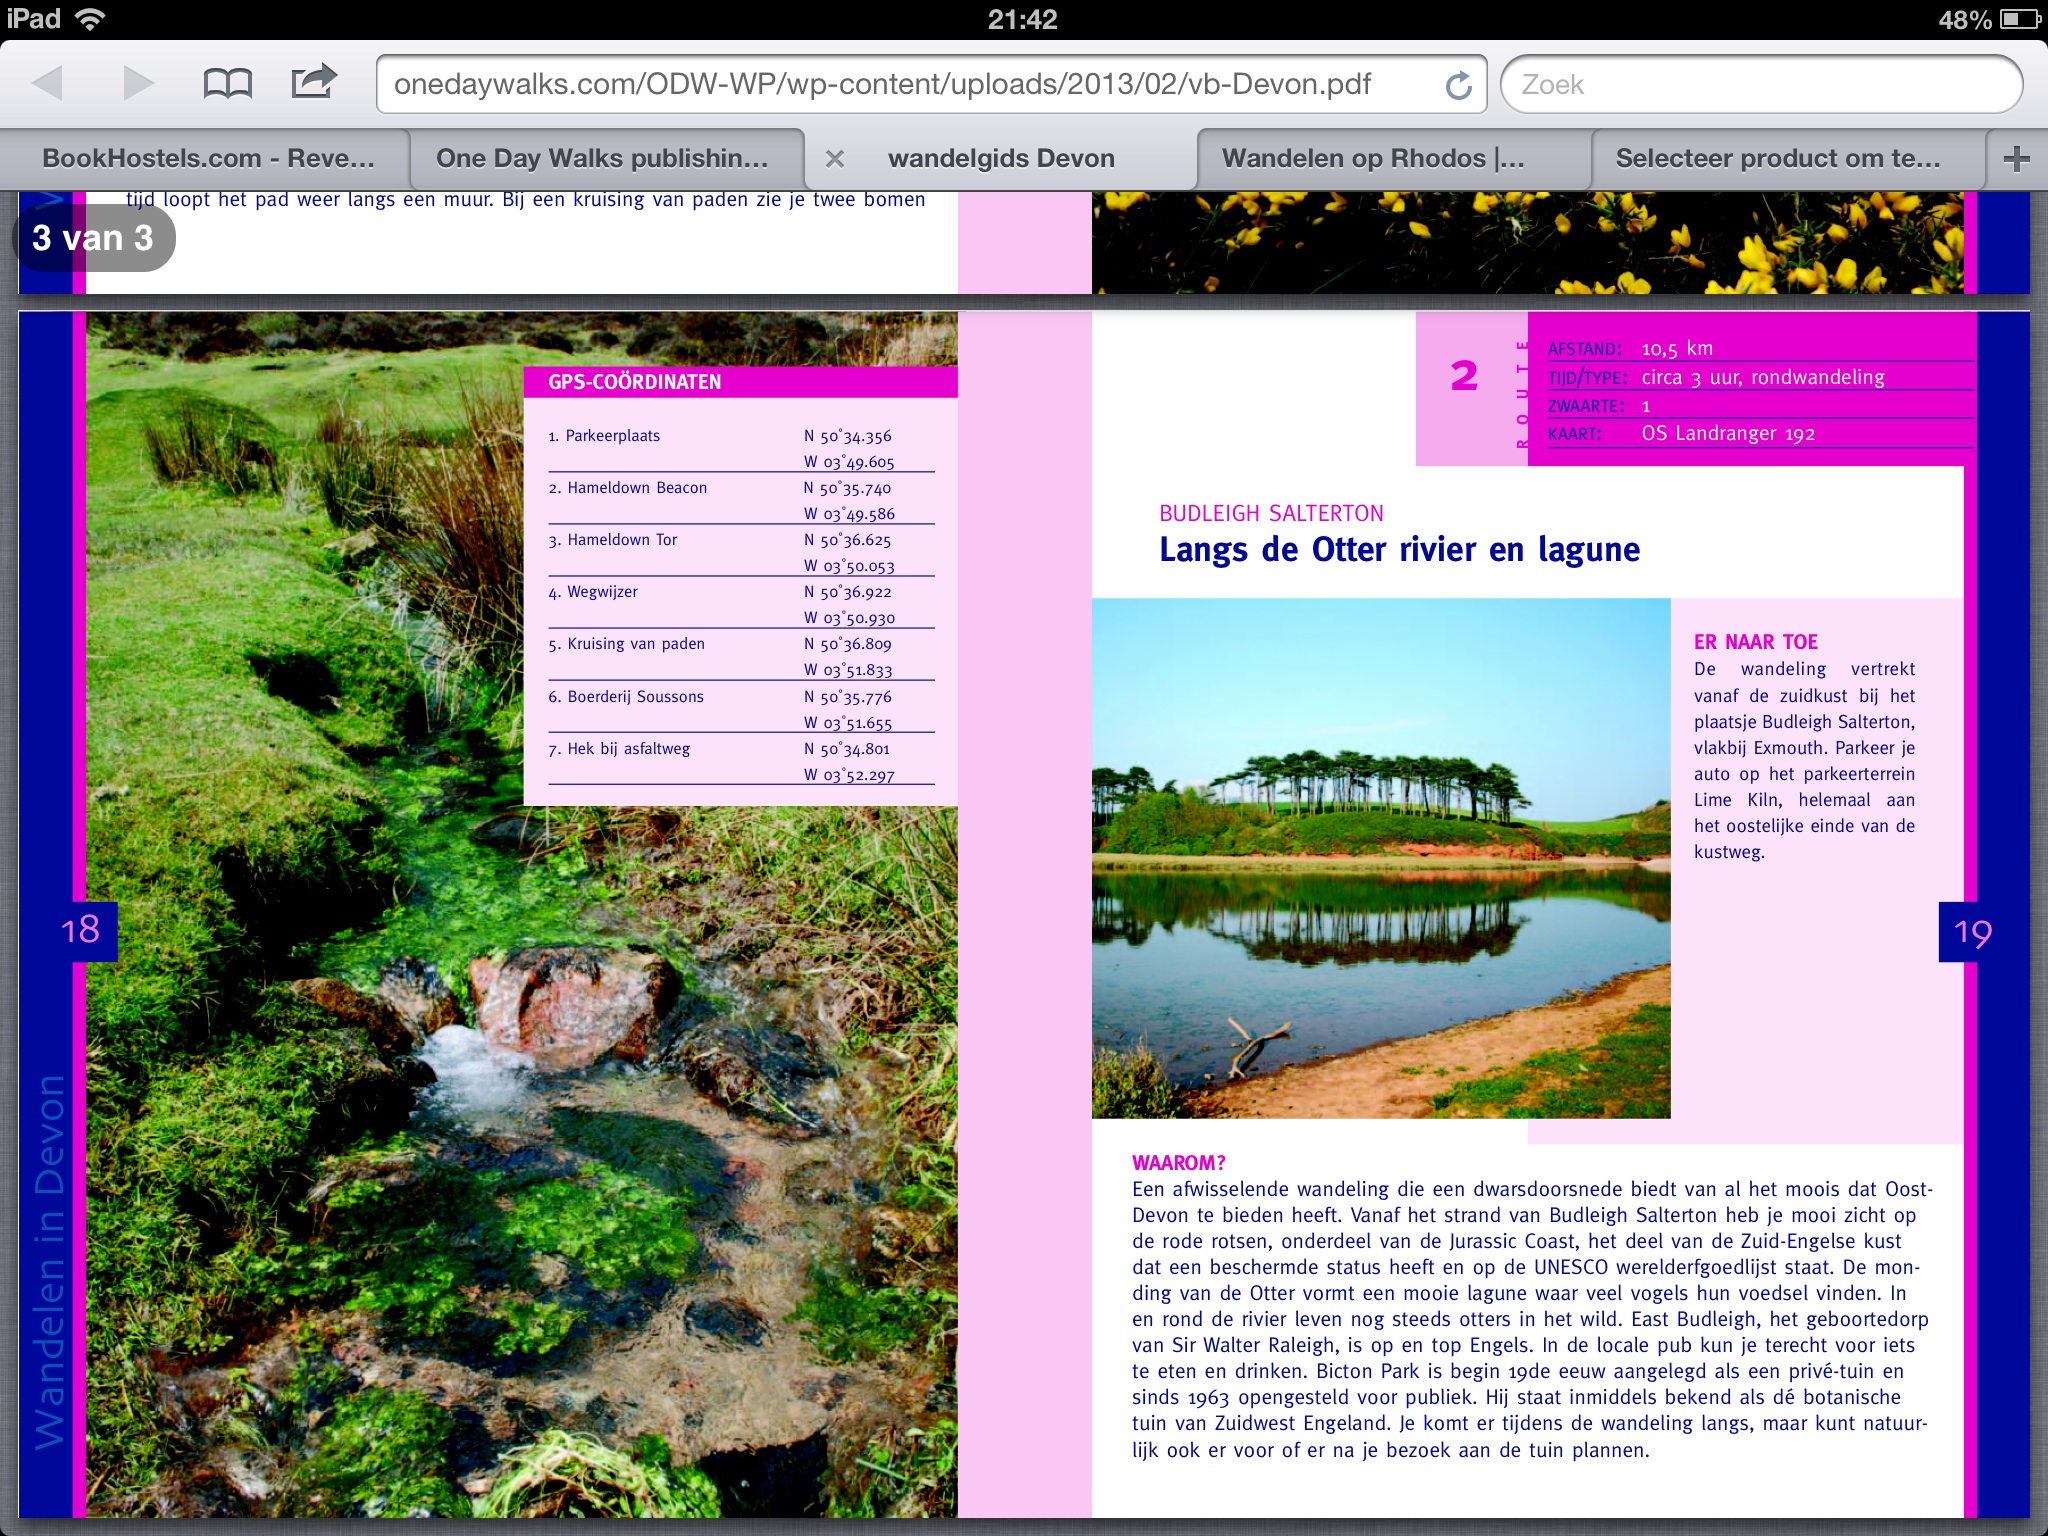Switch to BookHostels.com tab

(208, 158)
